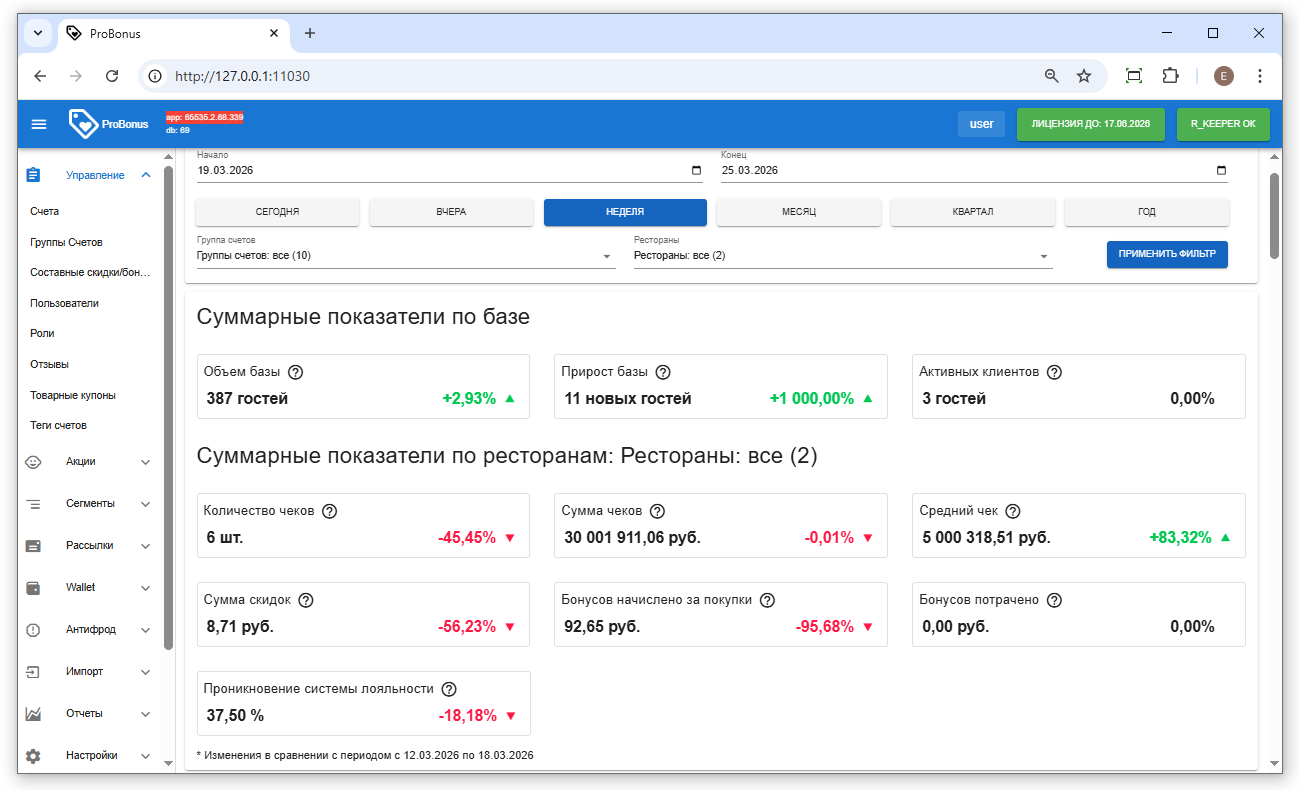Click help icon beside Бонусов начислено за покупки
Image resolution: width=1300 pixels, height=790 pixels.
[767, 600]
